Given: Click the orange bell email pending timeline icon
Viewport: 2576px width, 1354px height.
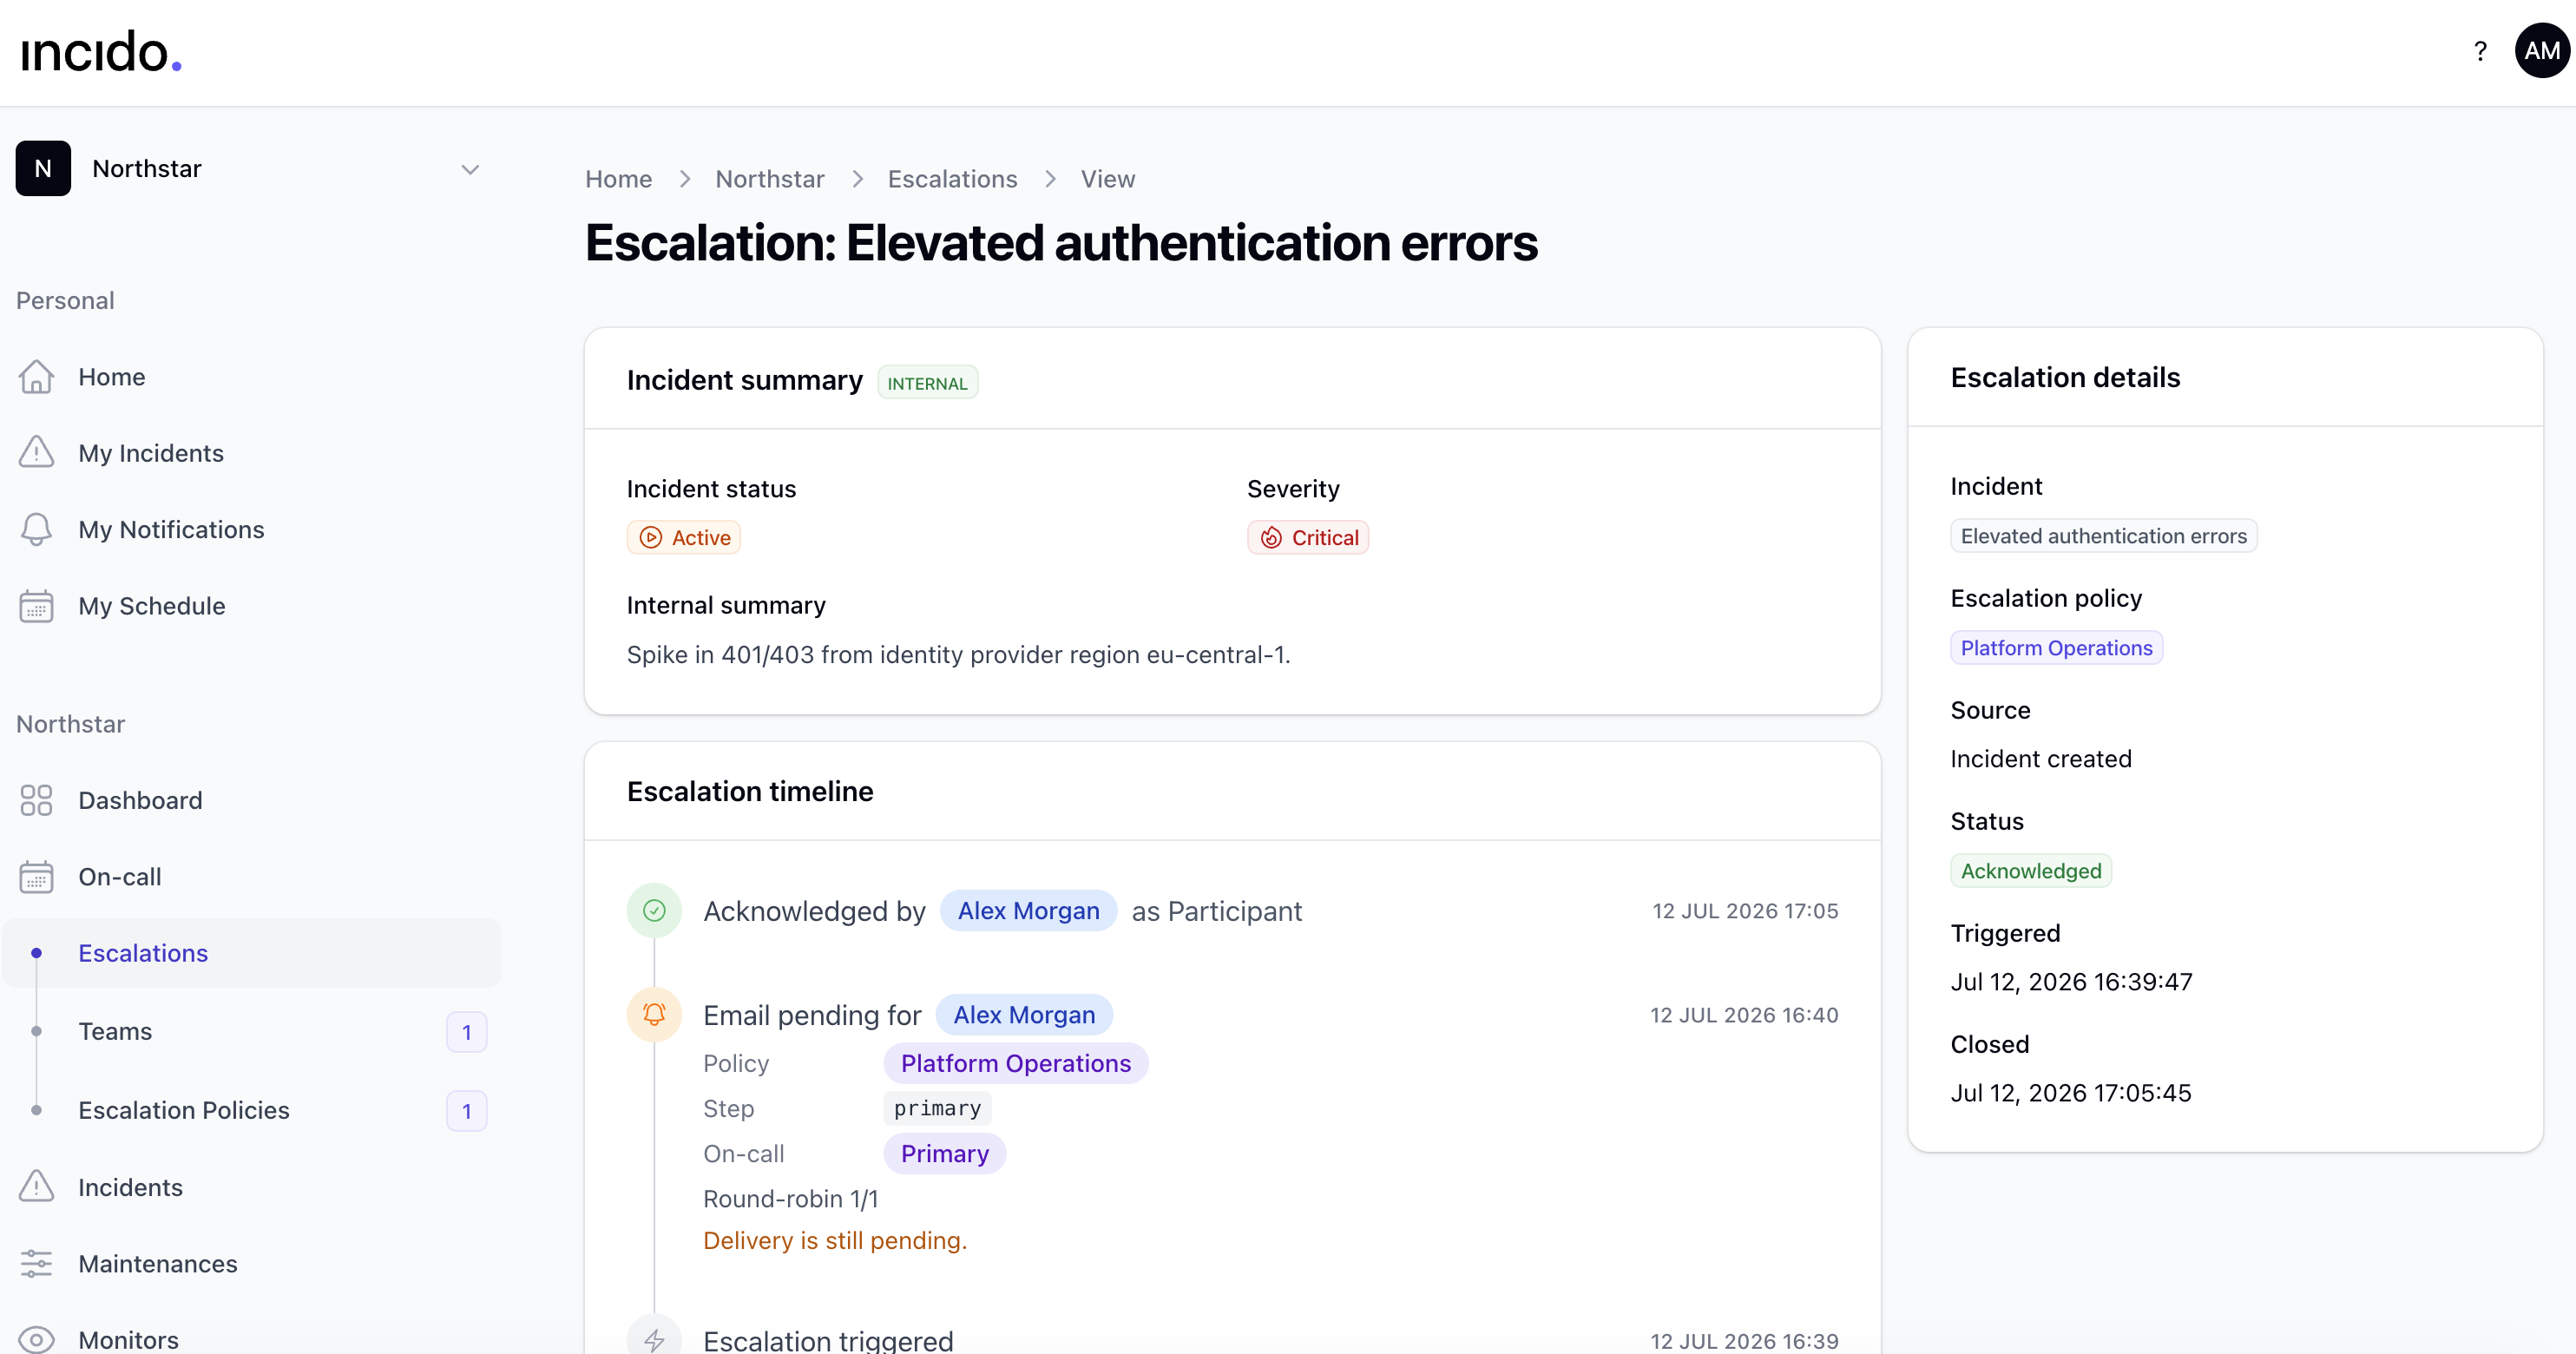Looking at the screenshot, I should click(x=654, y=1014).
